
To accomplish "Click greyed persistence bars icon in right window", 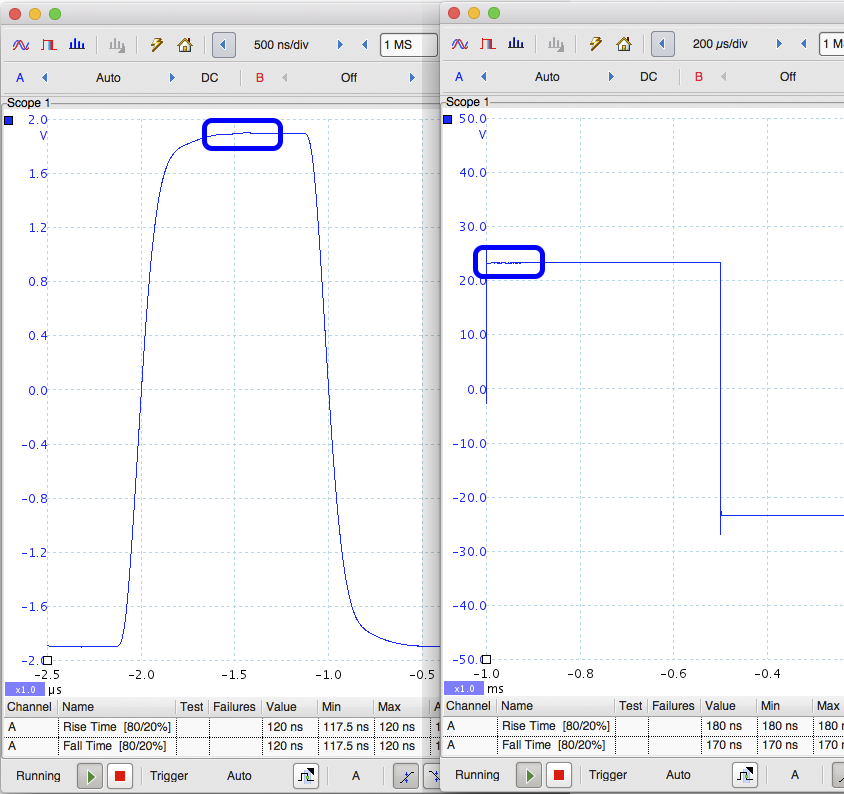I will click(555, 44).
